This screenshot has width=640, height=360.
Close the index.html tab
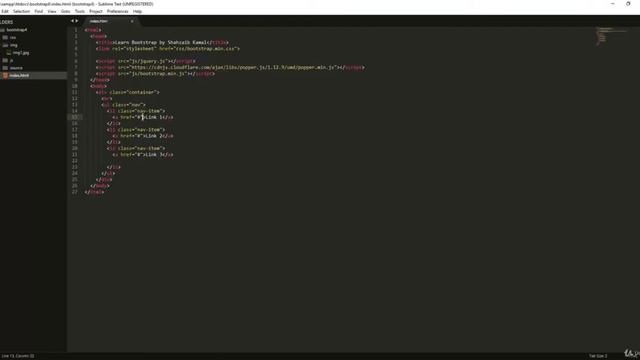tap(132, 21)
